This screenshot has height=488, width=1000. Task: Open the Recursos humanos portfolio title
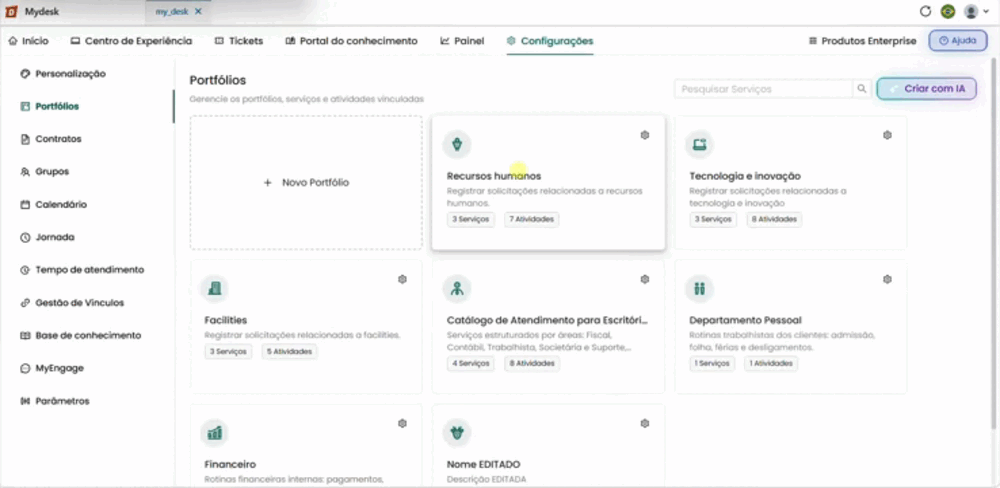(x=494, y=176)
